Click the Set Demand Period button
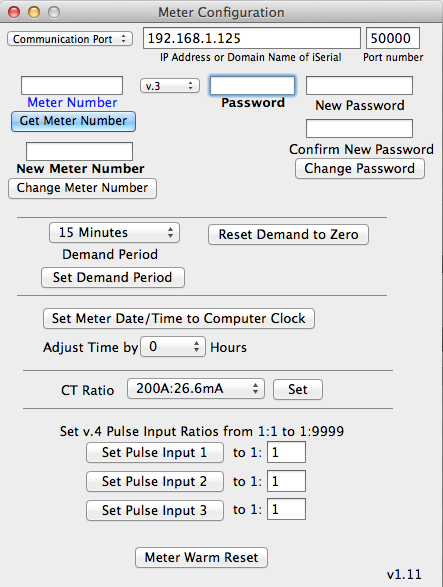 point(113,277)
